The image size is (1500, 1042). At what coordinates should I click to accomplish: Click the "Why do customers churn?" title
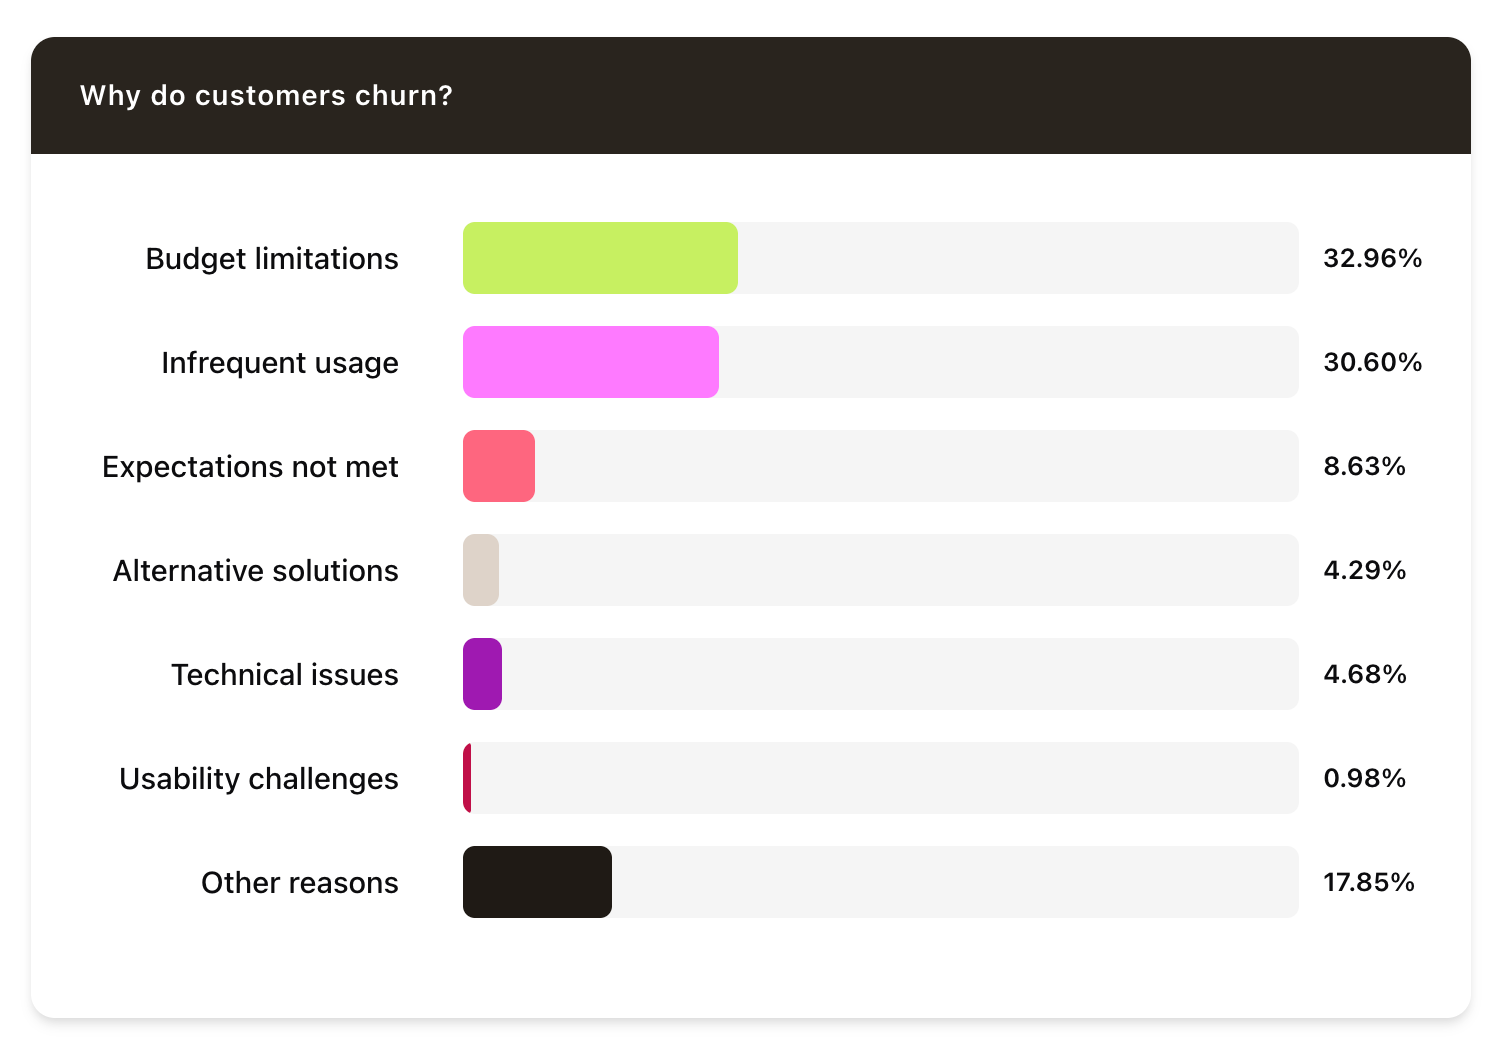pyautogui.click(x=266, y=95)
